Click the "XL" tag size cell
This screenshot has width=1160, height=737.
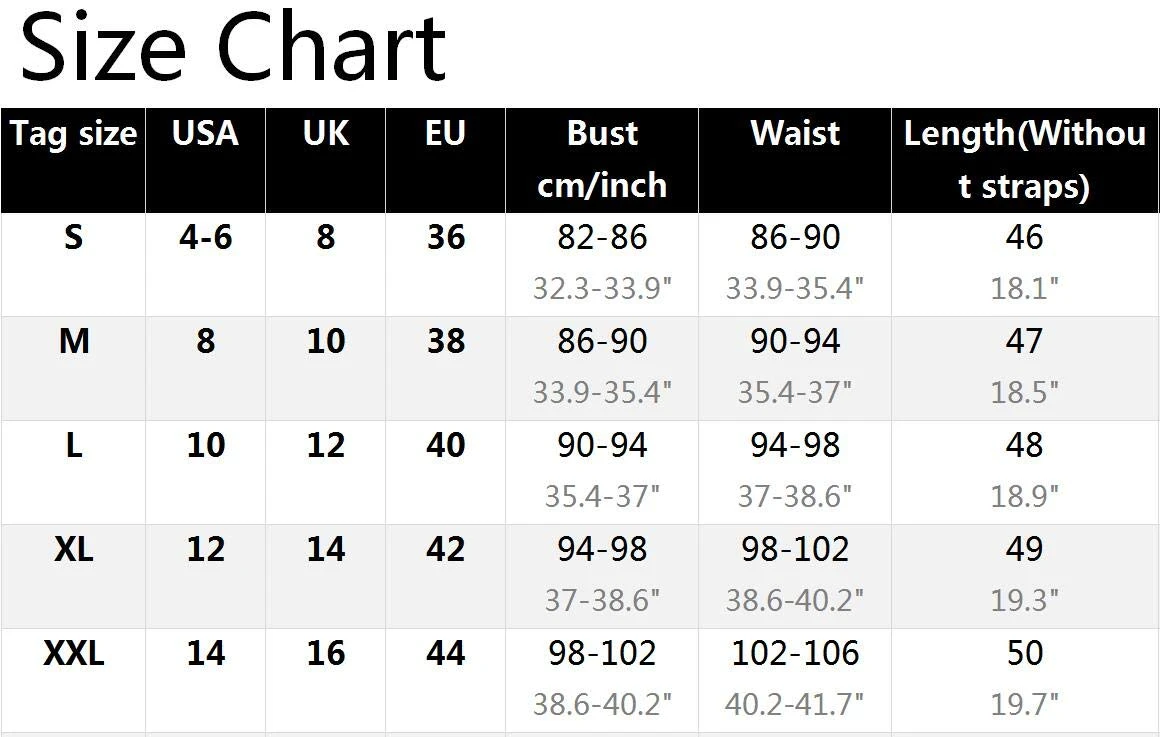pos(73,550)
